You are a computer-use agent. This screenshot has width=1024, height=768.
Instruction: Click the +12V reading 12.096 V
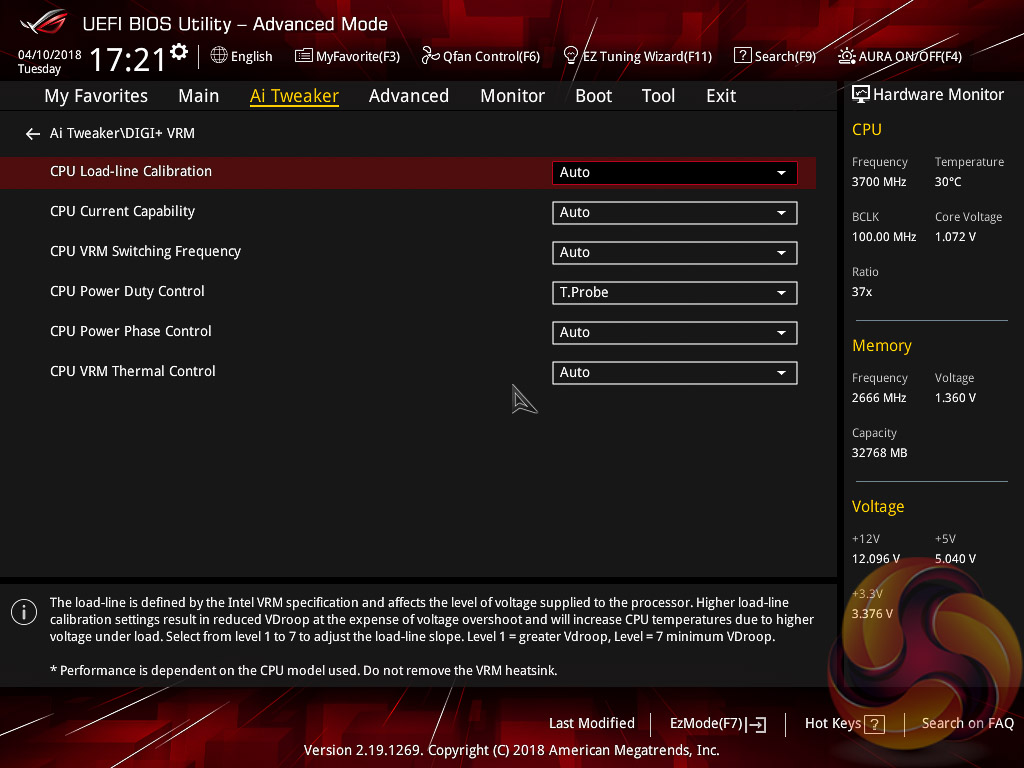tap(876, 559)
